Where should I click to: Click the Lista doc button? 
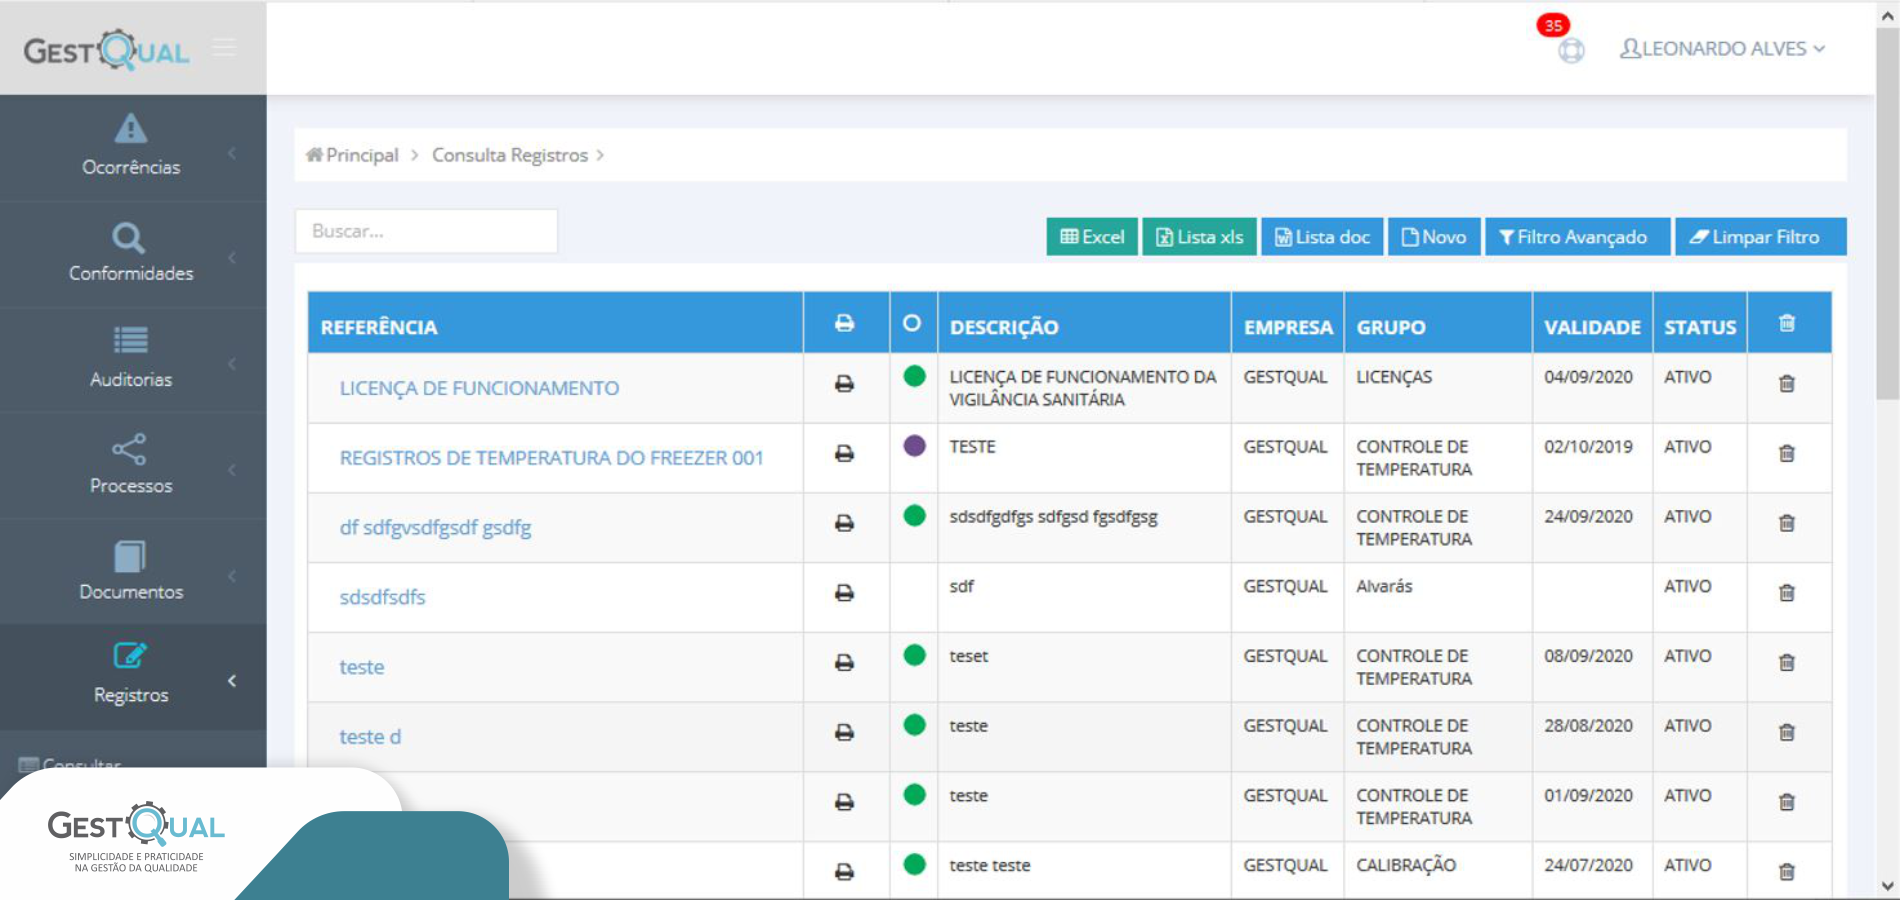(x=1322, y=237)
